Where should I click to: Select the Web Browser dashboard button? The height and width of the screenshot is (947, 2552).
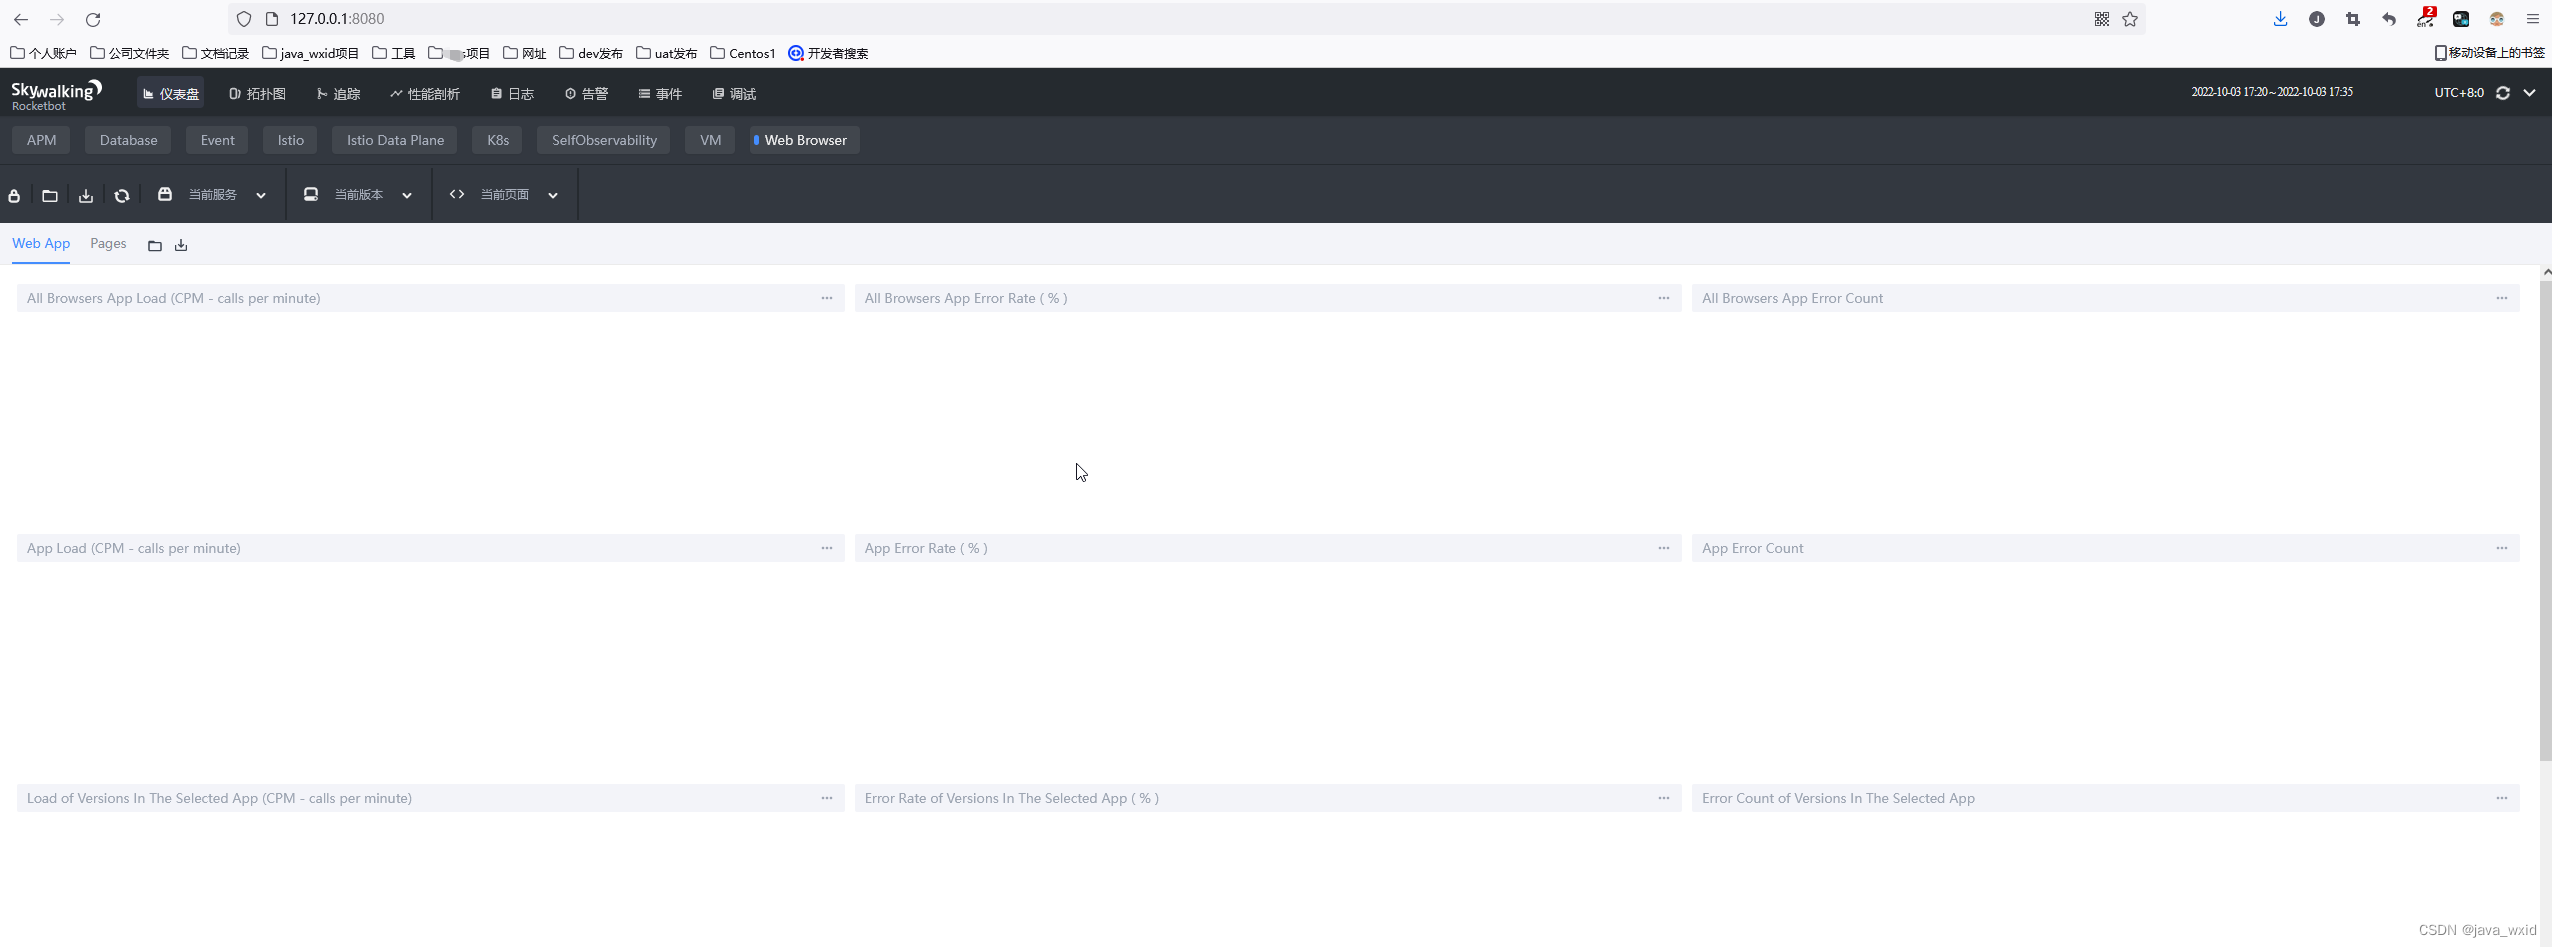(805, 140)
